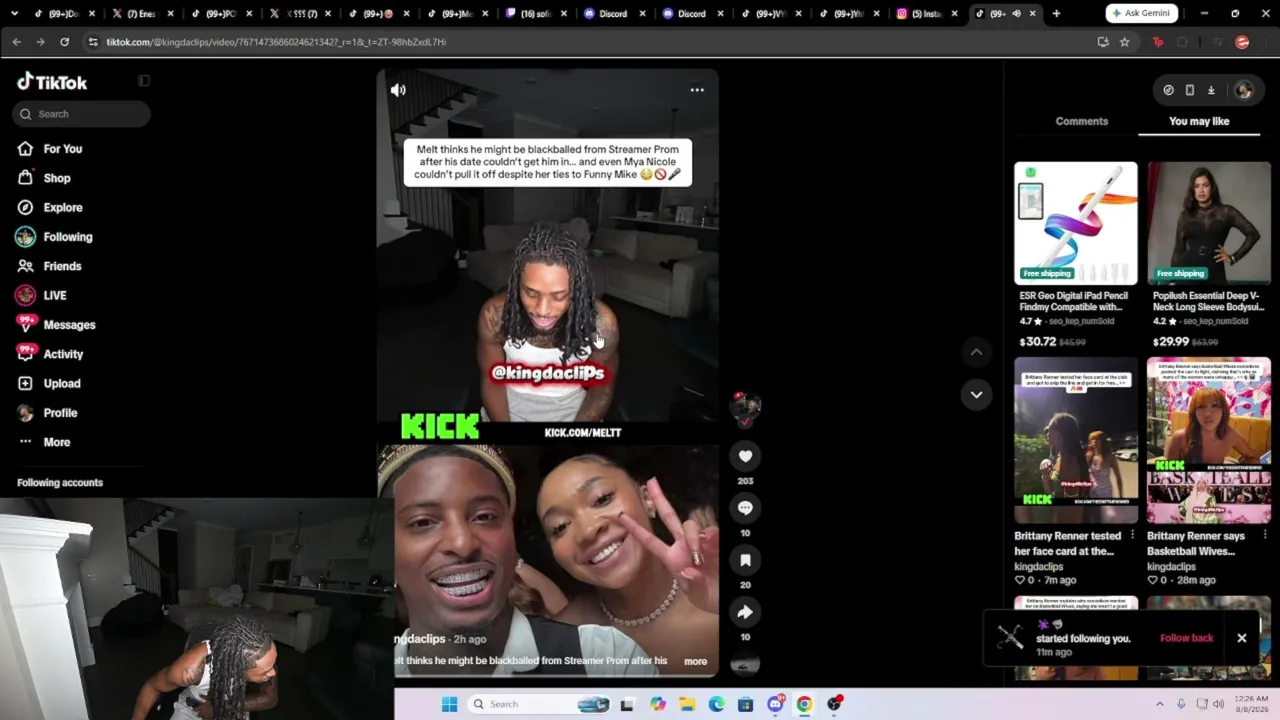Go back in the browser
The height and width of the screenshot is (720, 1280).
pos(16,42)
